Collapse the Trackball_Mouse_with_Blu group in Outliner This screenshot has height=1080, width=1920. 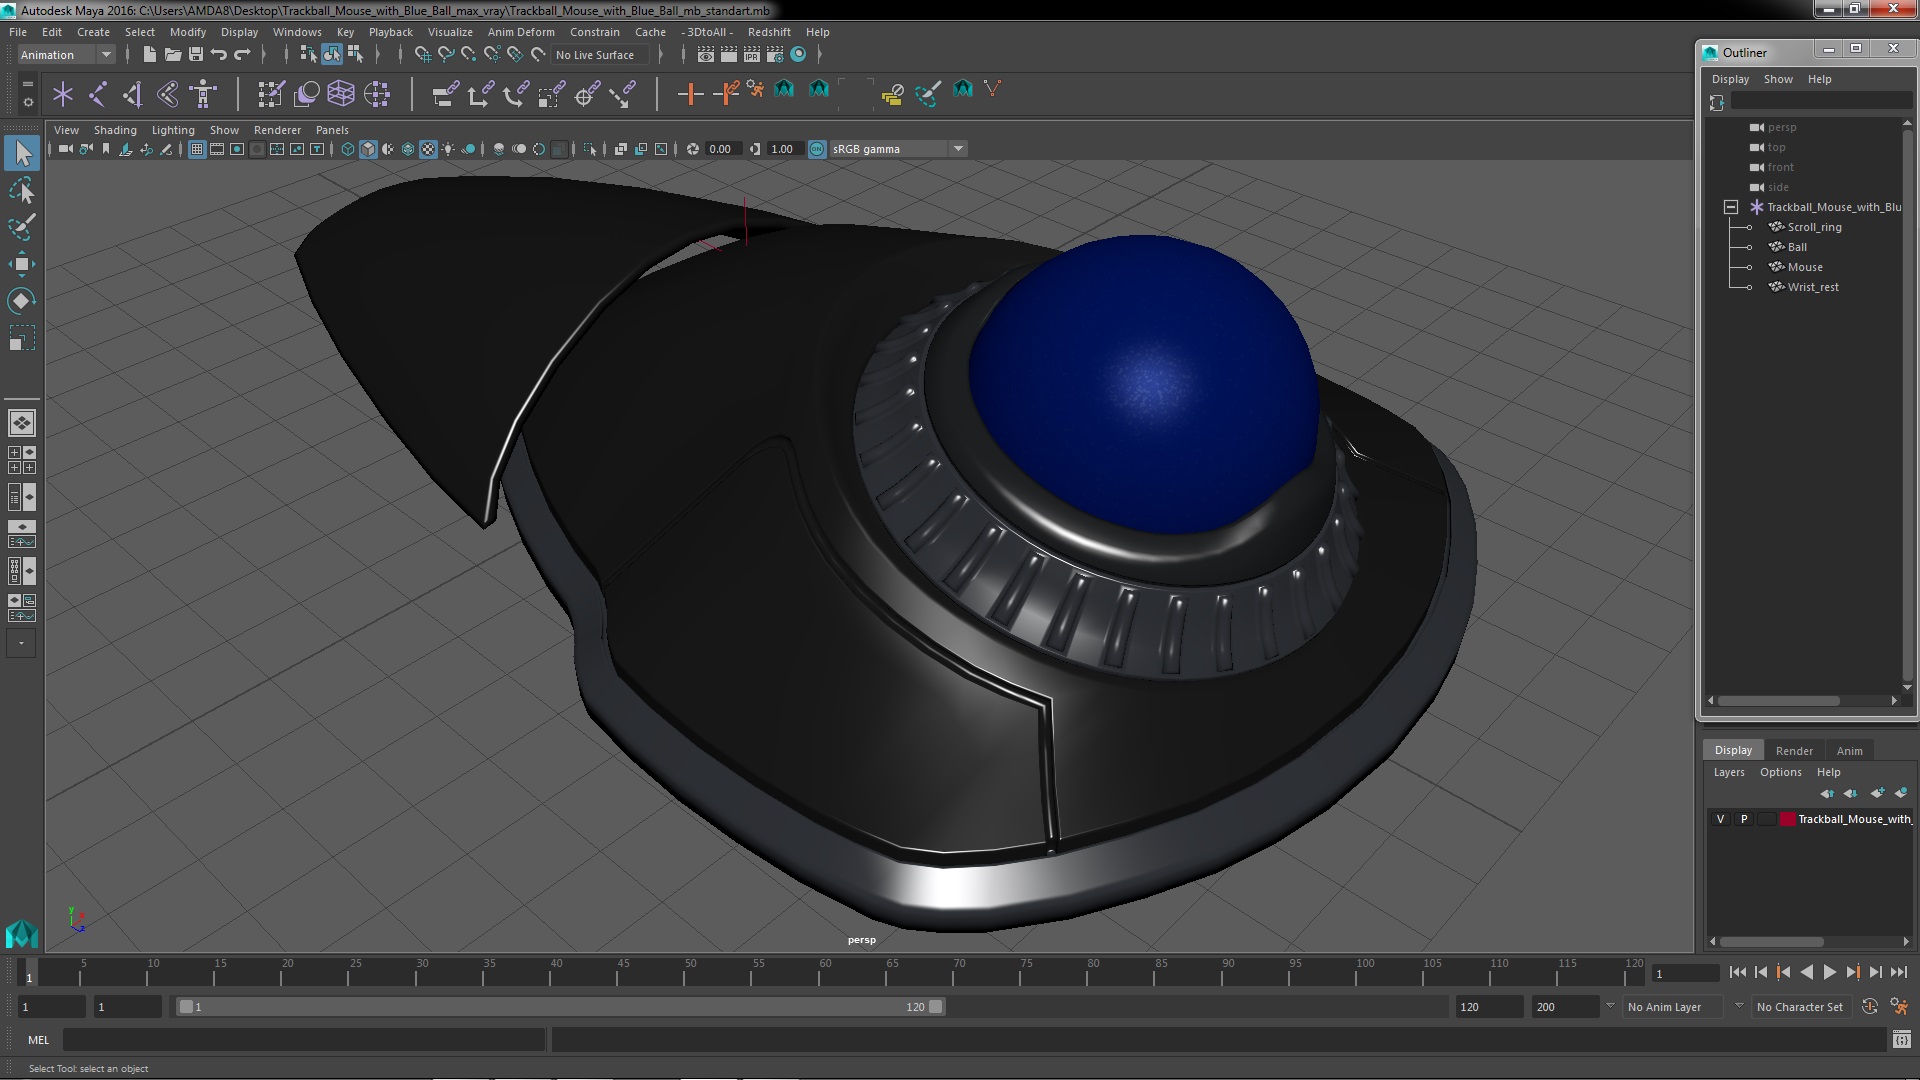[1731, 207]
